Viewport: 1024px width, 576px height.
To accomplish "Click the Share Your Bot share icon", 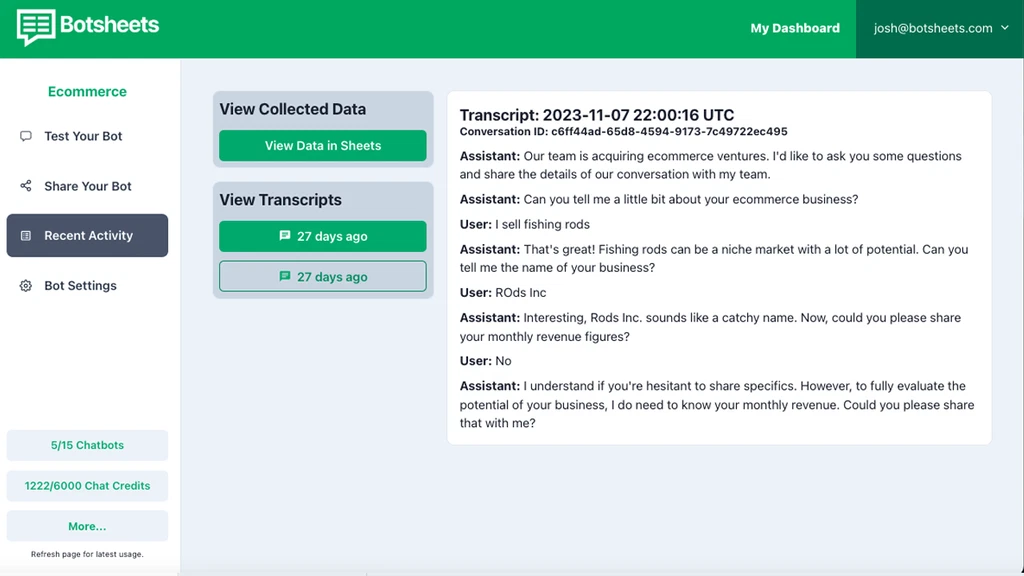I will [x=26, y=186].
